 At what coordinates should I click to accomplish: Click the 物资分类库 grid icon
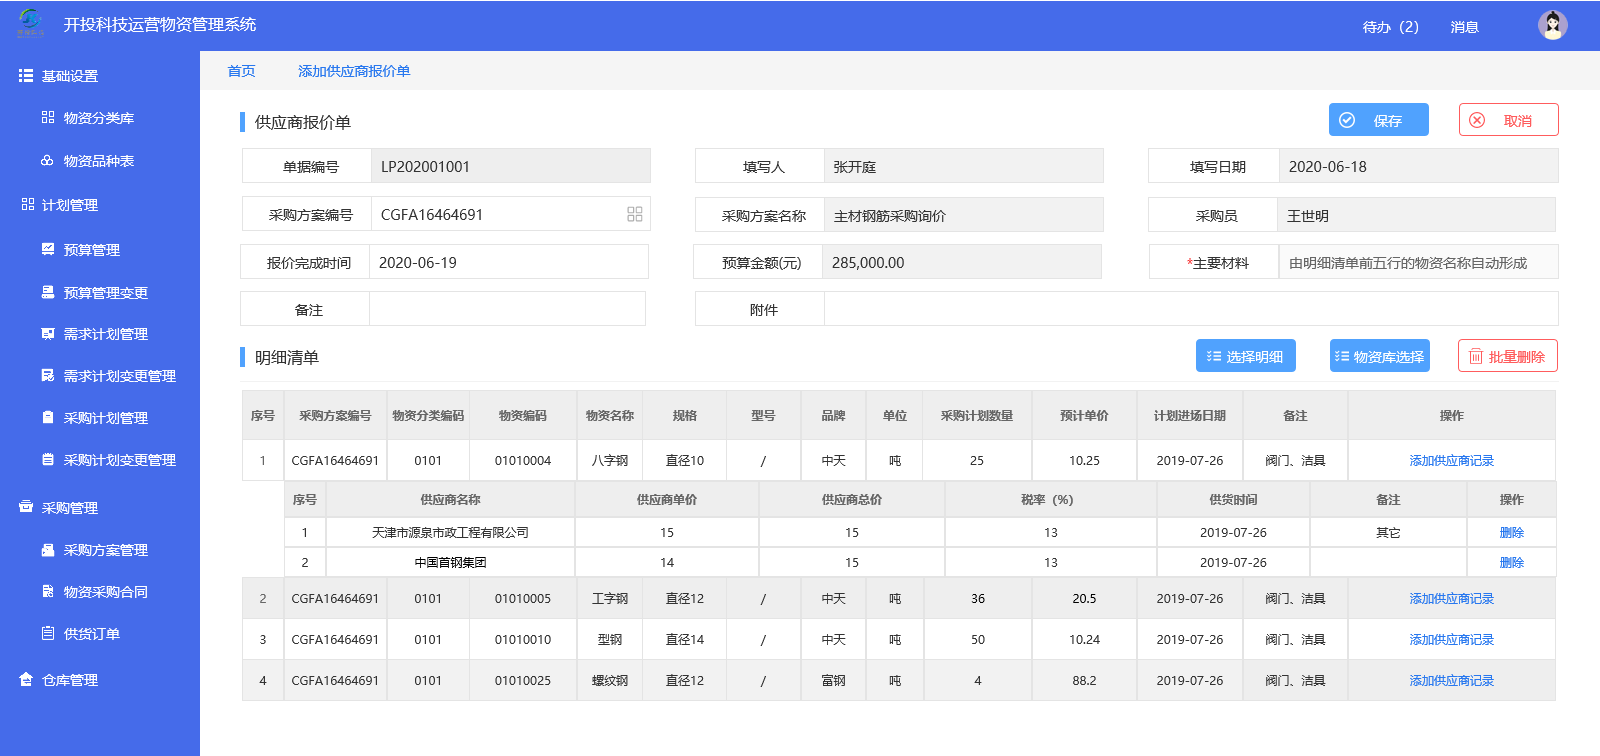pos(48,117)
